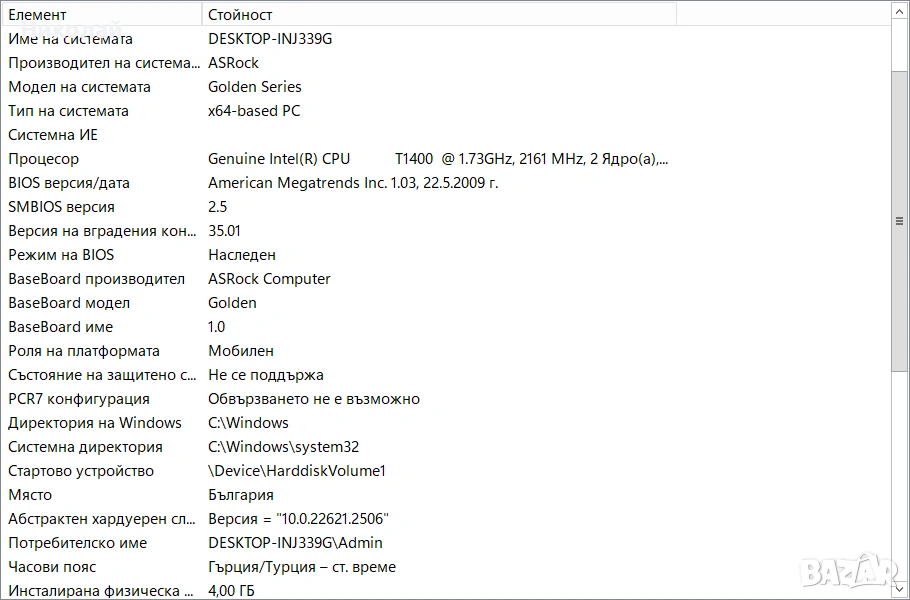Select the Име на системата row
Image resolution: width=910 pixels, height=600 pixels.
coord(70,39)
